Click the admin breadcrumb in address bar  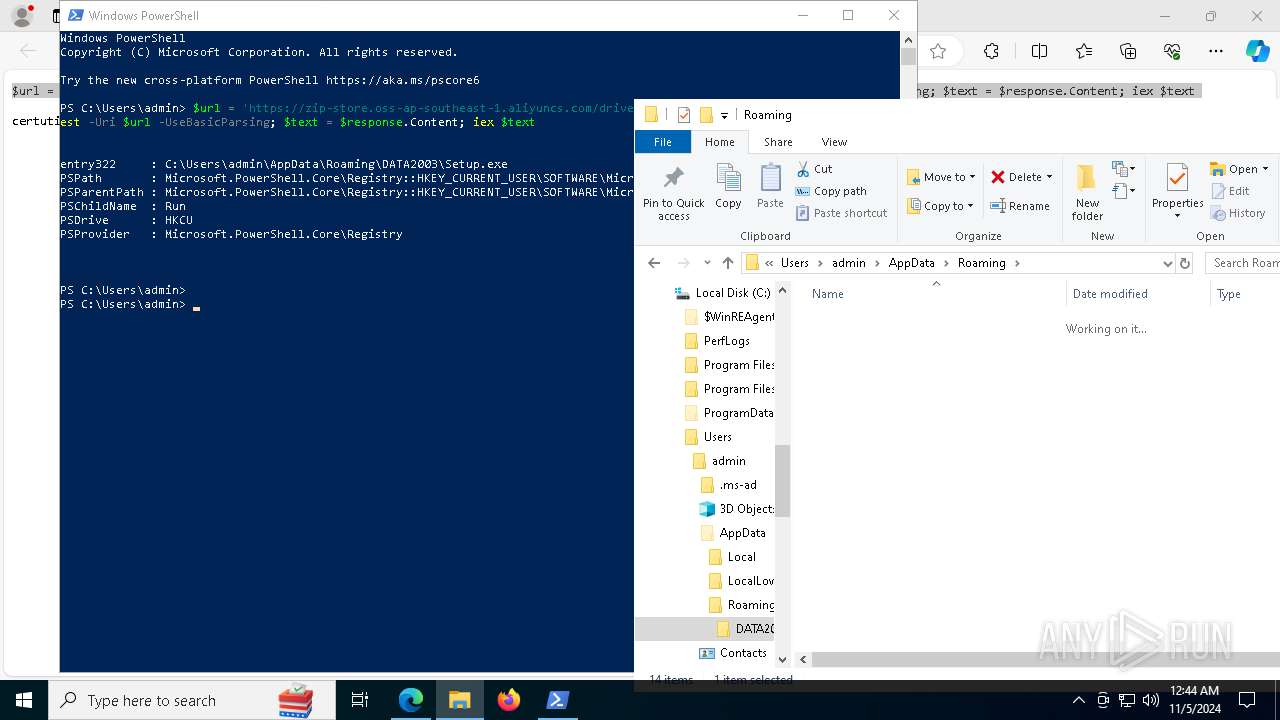coord(849,263)
